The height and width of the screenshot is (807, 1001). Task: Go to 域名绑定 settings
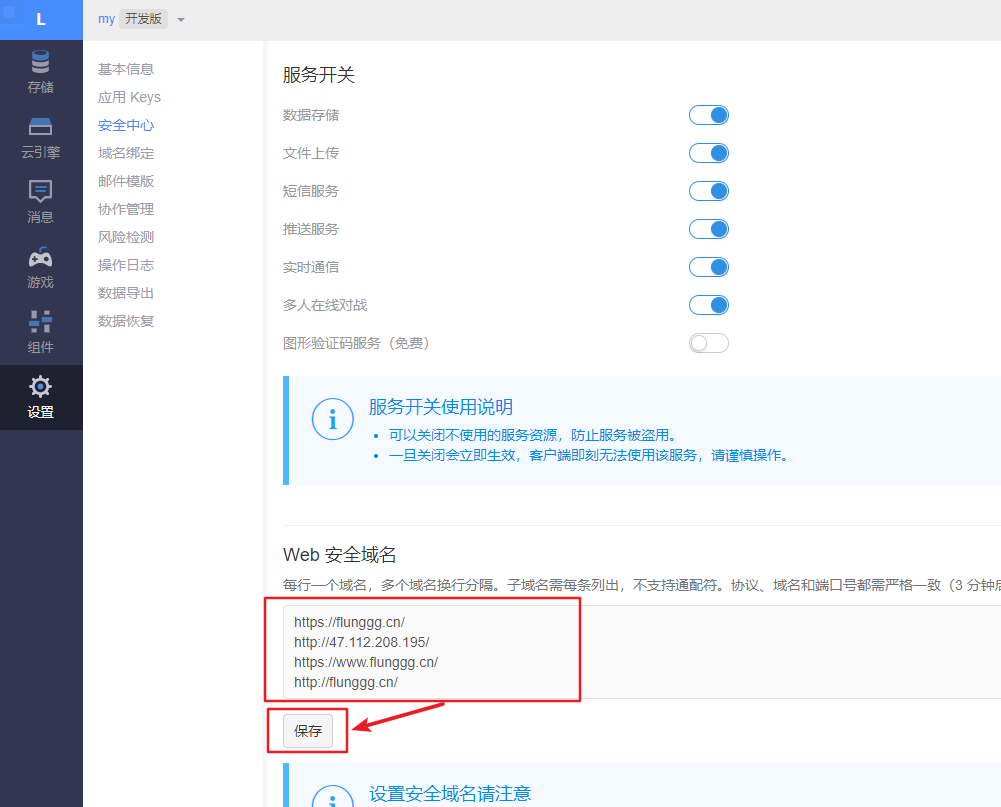coord(126,153)
